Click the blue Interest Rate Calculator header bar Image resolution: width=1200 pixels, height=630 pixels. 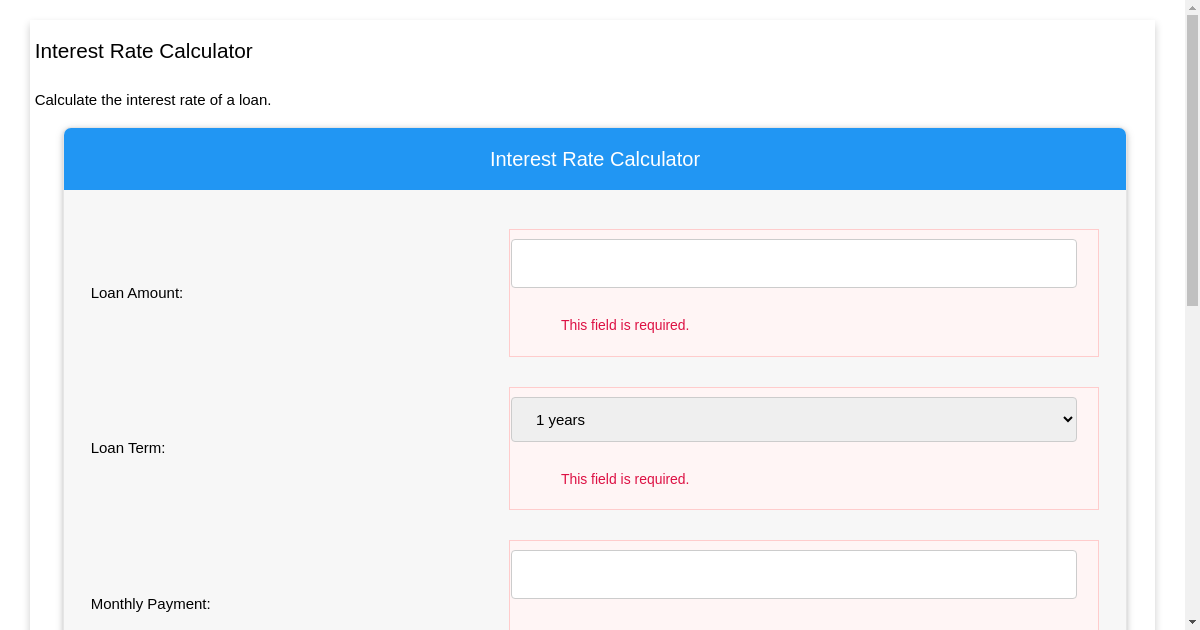pyautogui.click(x=594, y=159)
